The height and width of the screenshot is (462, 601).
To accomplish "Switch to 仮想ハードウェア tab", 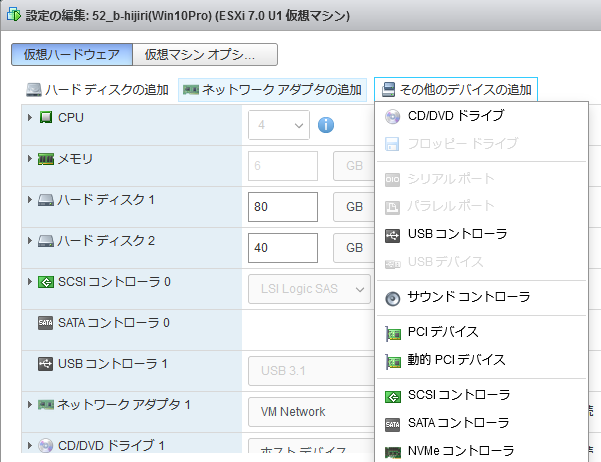I will point(72,54).
